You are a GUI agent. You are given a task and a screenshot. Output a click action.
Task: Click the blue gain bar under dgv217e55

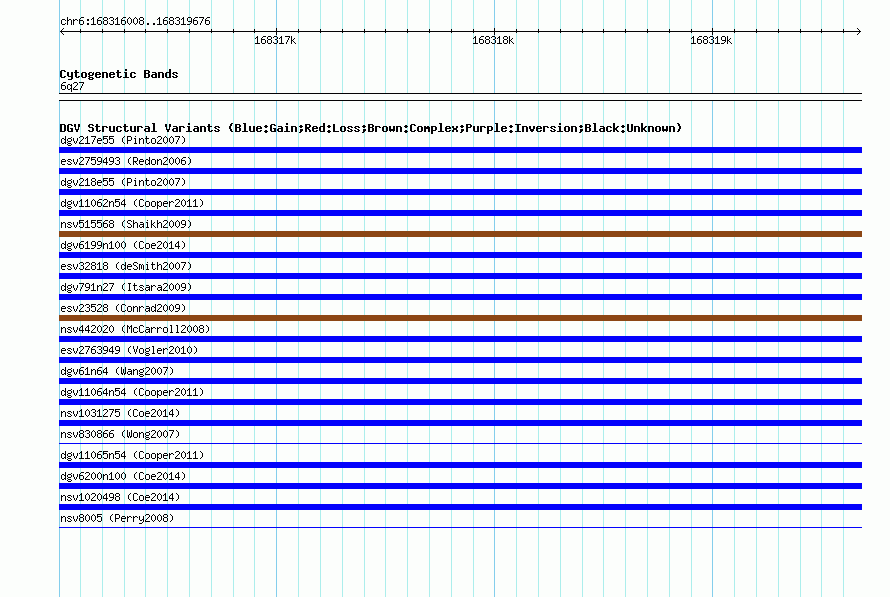pos(460,150)
